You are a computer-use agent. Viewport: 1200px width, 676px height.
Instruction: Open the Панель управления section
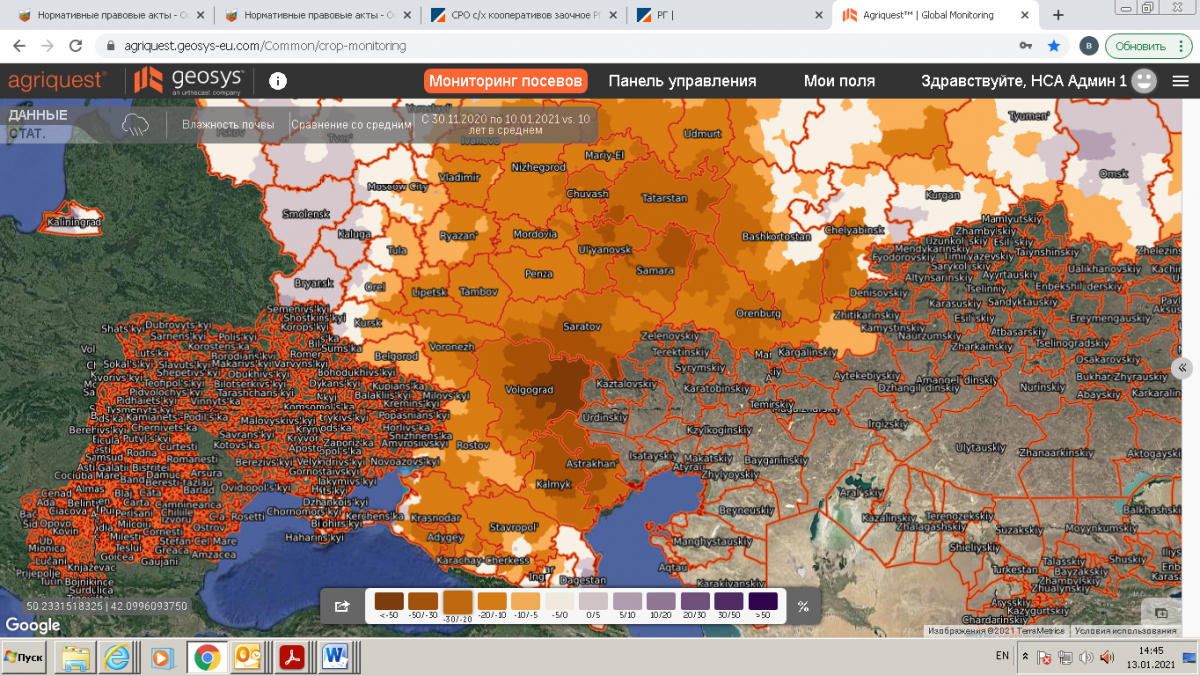682,81
